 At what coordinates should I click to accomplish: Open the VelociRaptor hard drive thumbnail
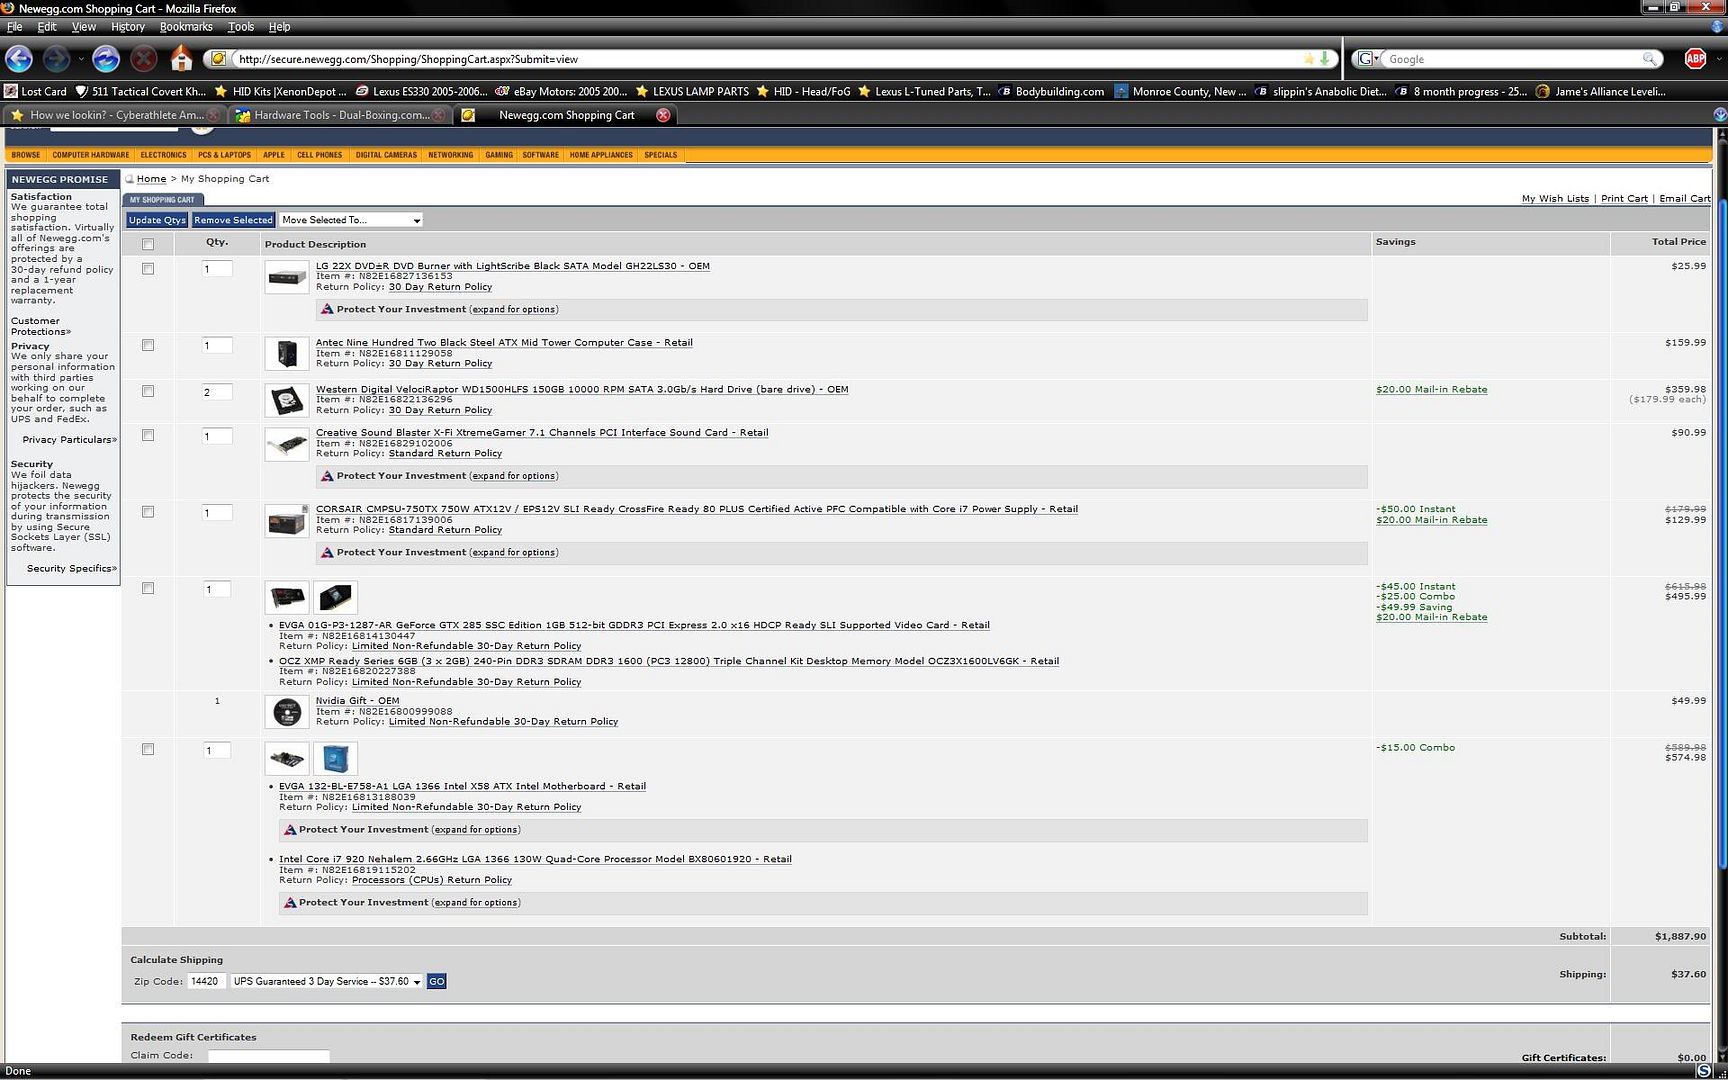[x=287, y=400]
